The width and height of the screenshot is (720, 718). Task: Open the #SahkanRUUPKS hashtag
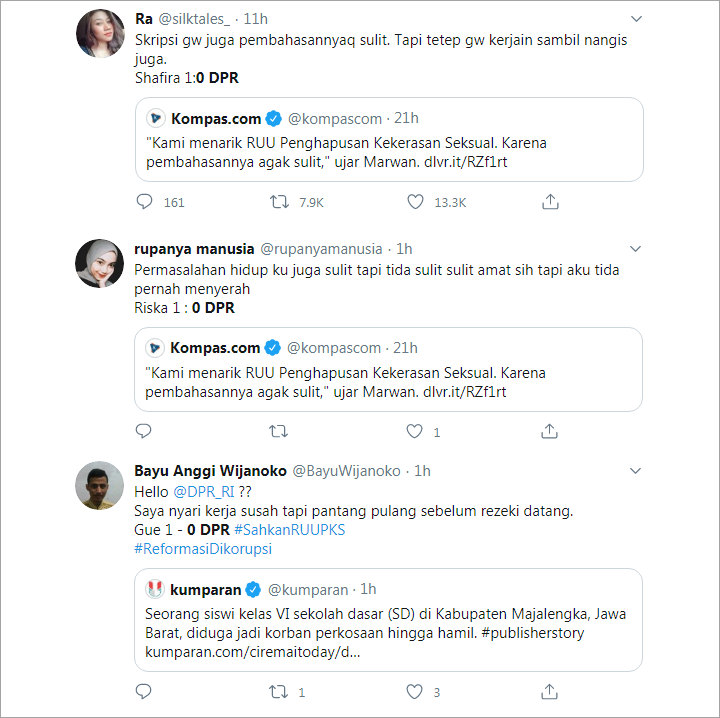(x=289, y=530)
